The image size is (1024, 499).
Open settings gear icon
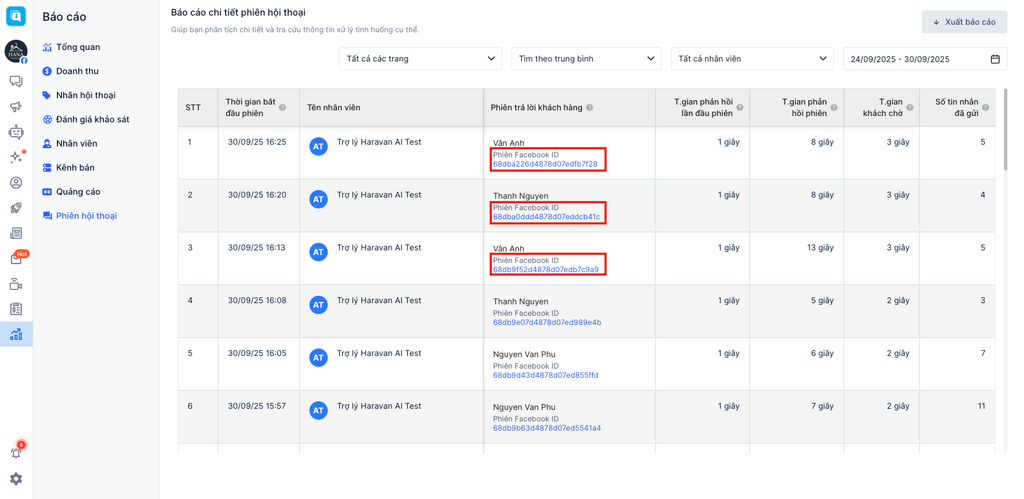pos(16,479)
